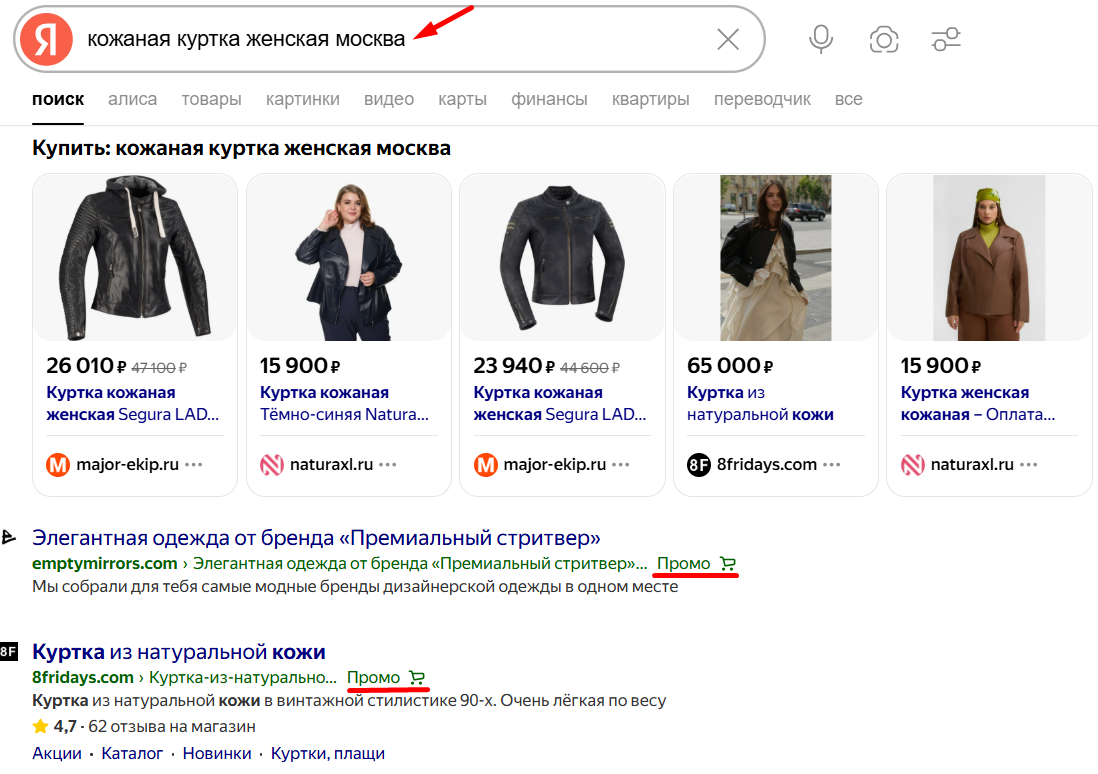Follow the Куртки, плащи sitelink
This screenshot has width=1098, height=774.
click(327, 753)
